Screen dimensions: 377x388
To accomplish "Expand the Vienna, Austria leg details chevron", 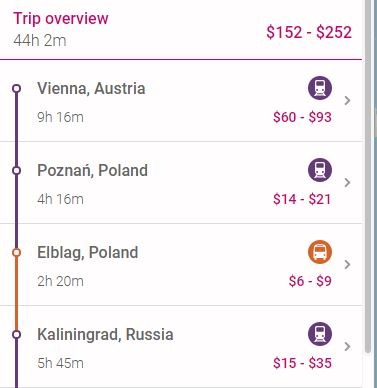I will coord(347,100).
